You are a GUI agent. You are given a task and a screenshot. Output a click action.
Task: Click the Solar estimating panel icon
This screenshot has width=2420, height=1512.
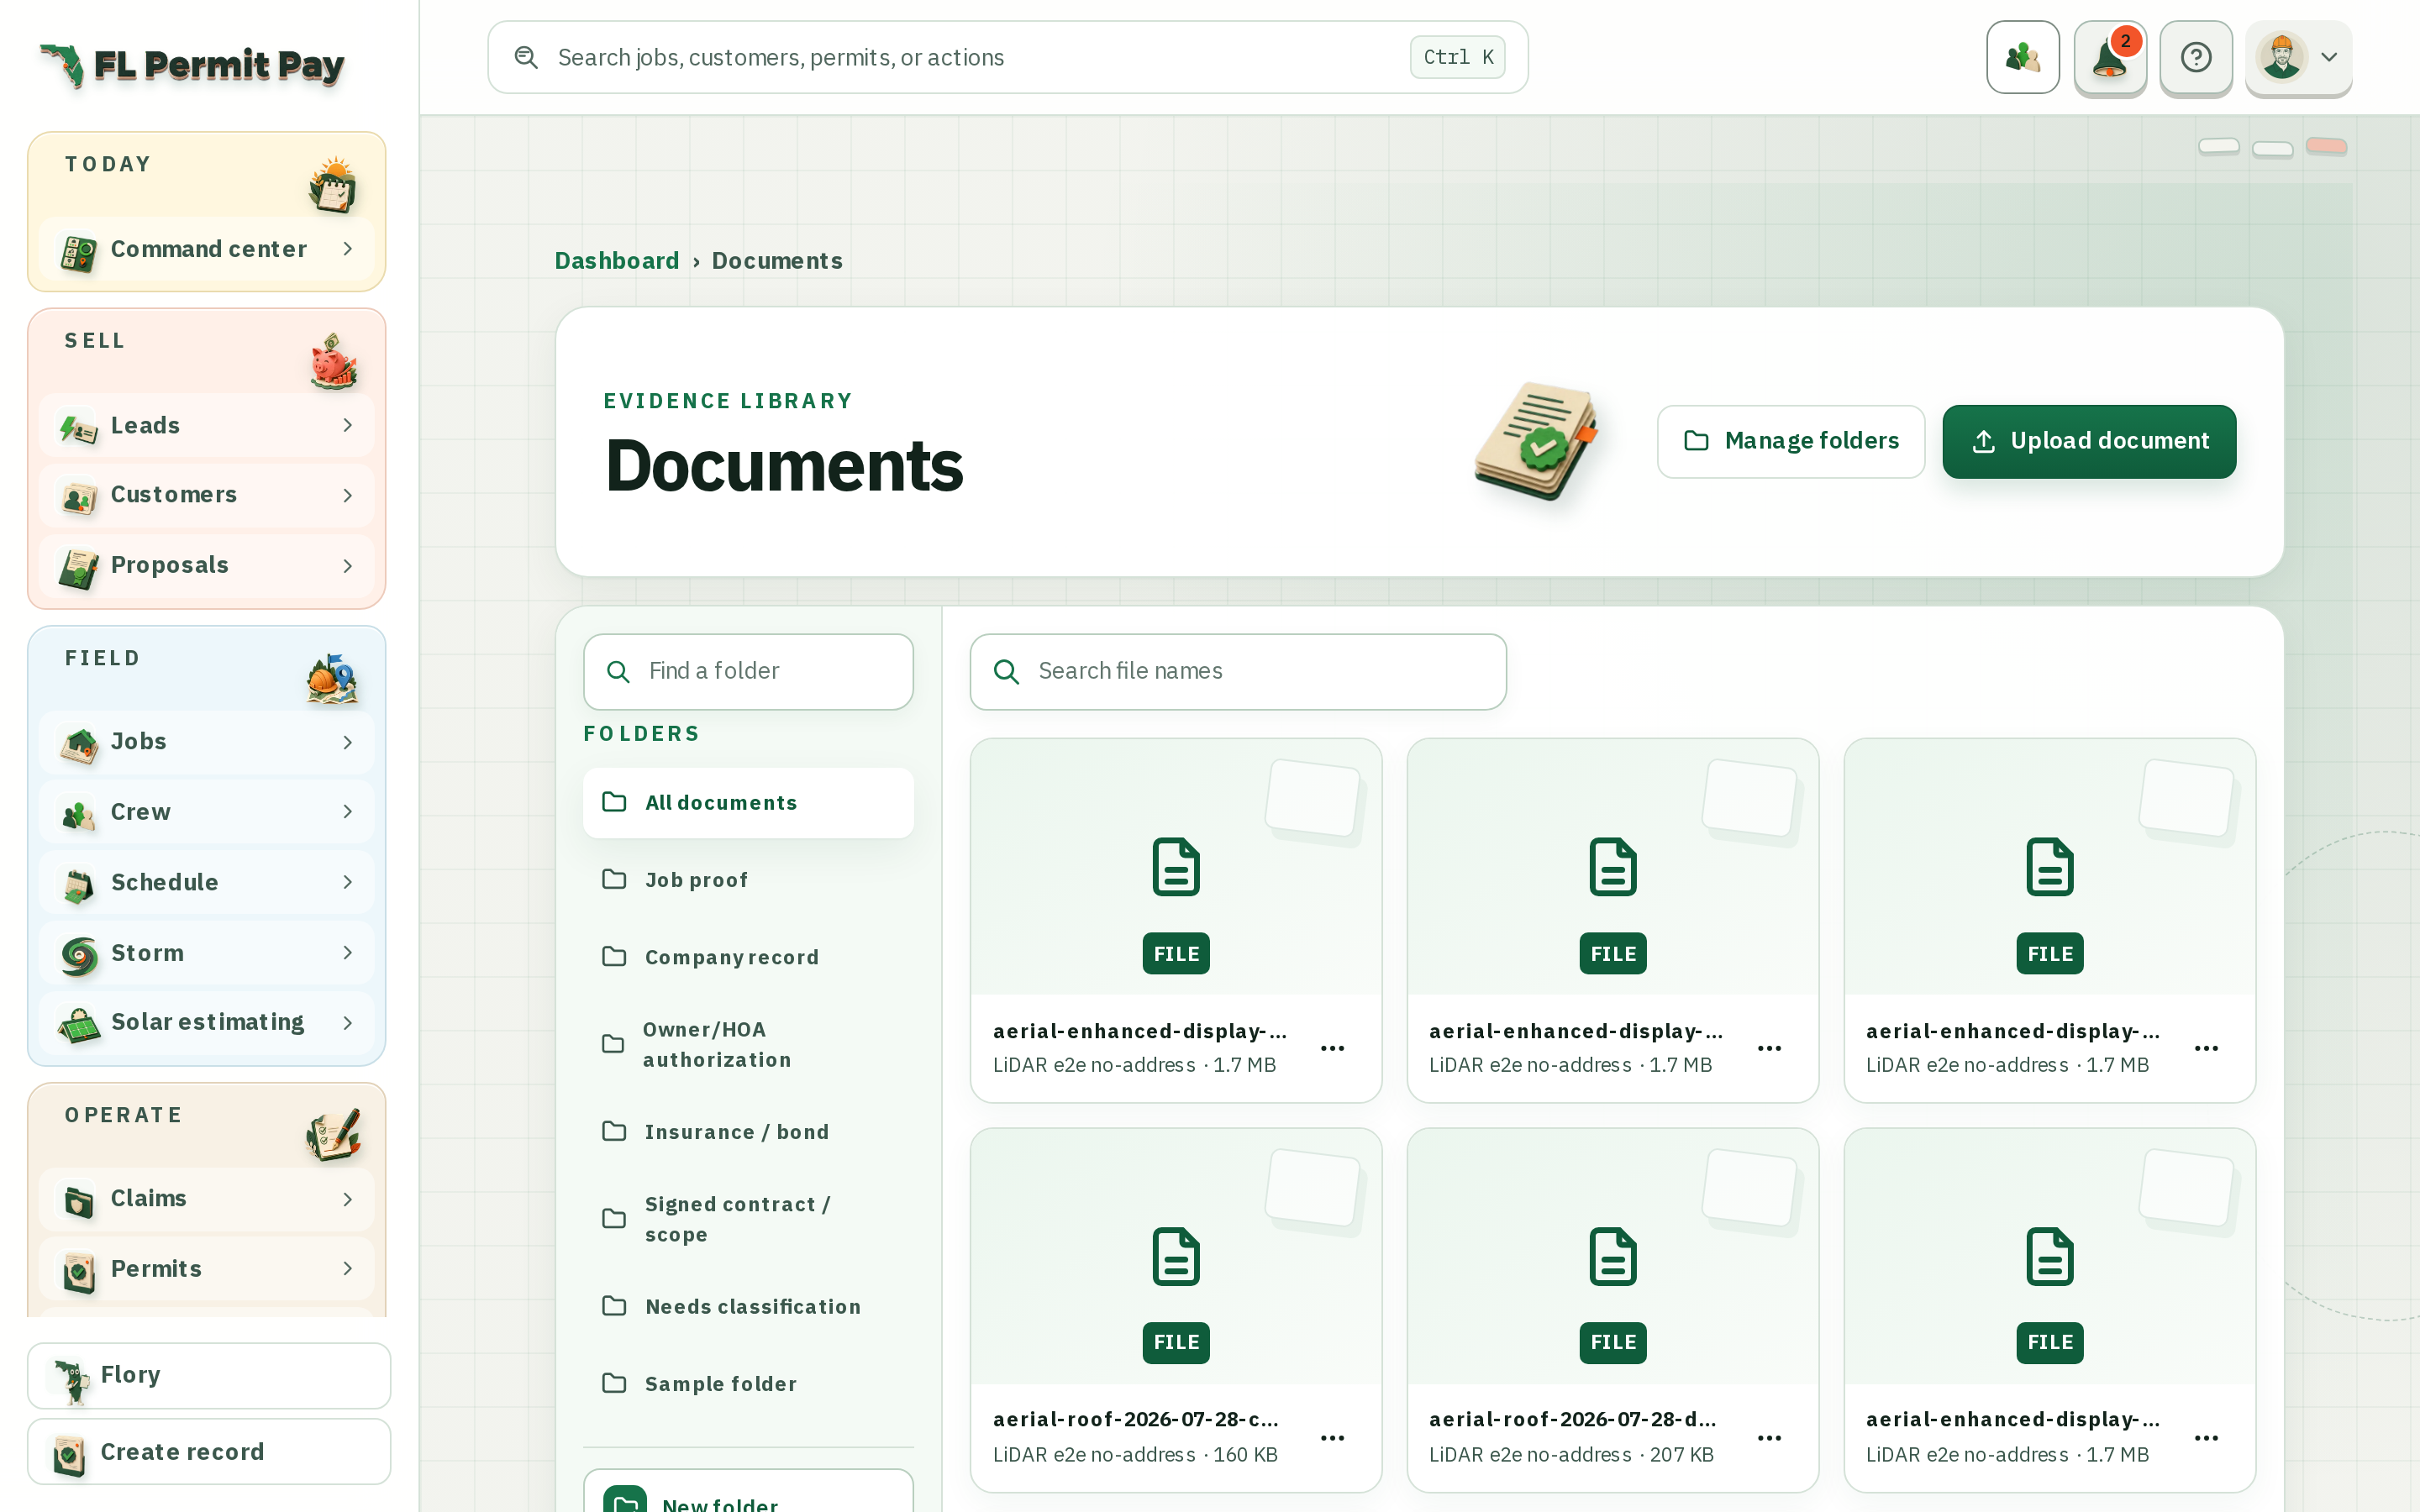click(x=78, y=1024)
